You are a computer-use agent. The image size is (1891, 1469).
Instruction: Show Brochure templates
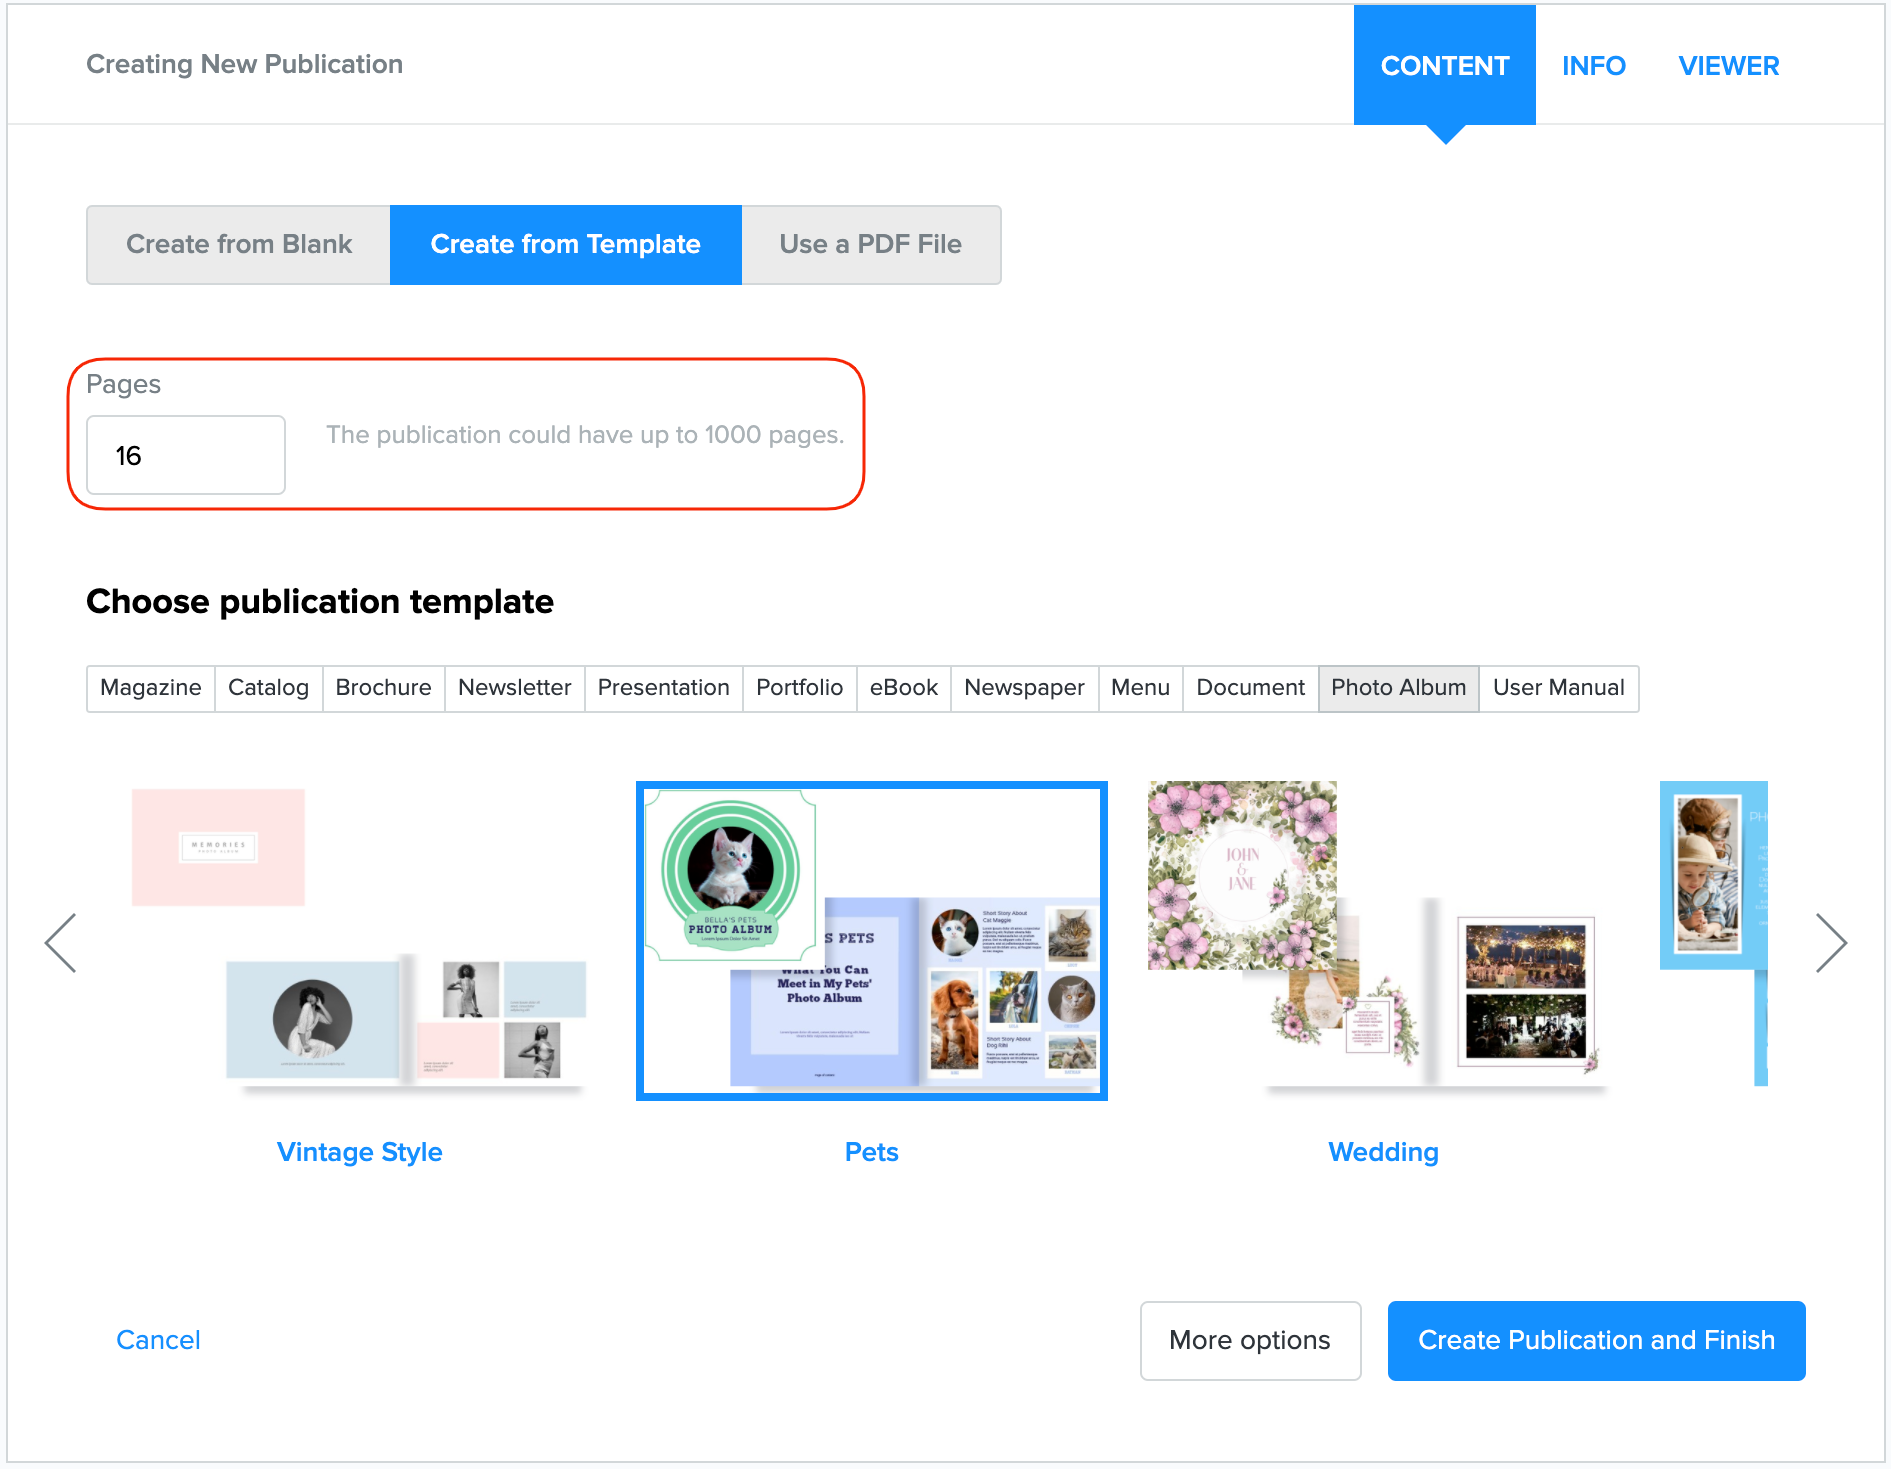pos(383,688)
